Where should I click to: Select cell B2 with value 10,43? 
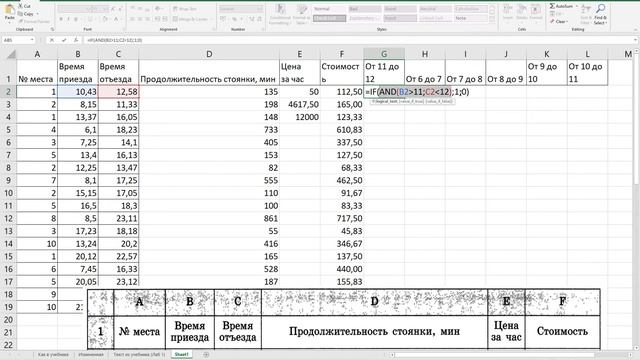point(78,92)
